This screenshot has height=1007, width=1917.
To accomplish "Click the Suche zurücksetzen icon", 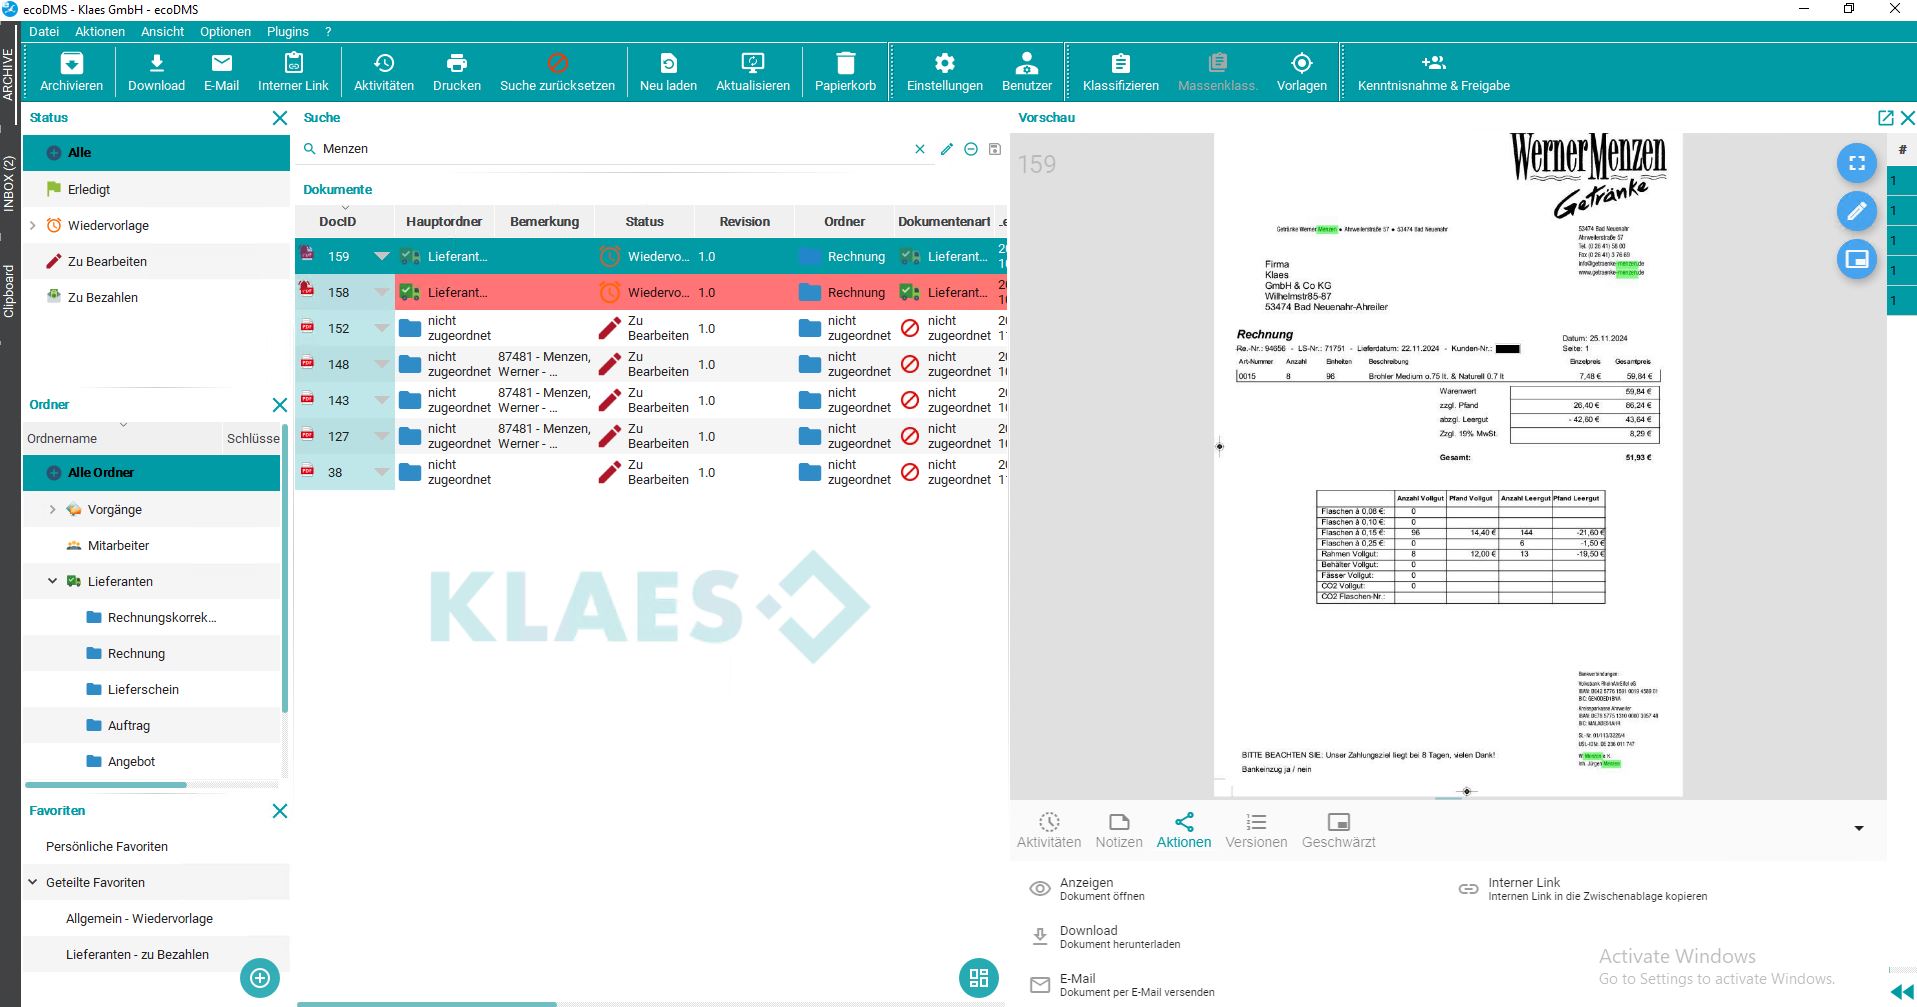I will (x=557, y=70).
